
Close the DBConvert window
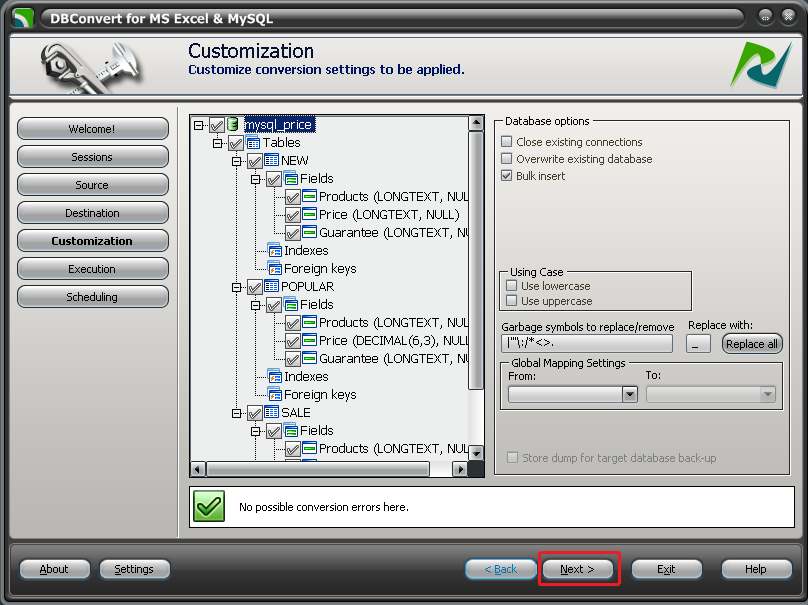click(788, 17)
